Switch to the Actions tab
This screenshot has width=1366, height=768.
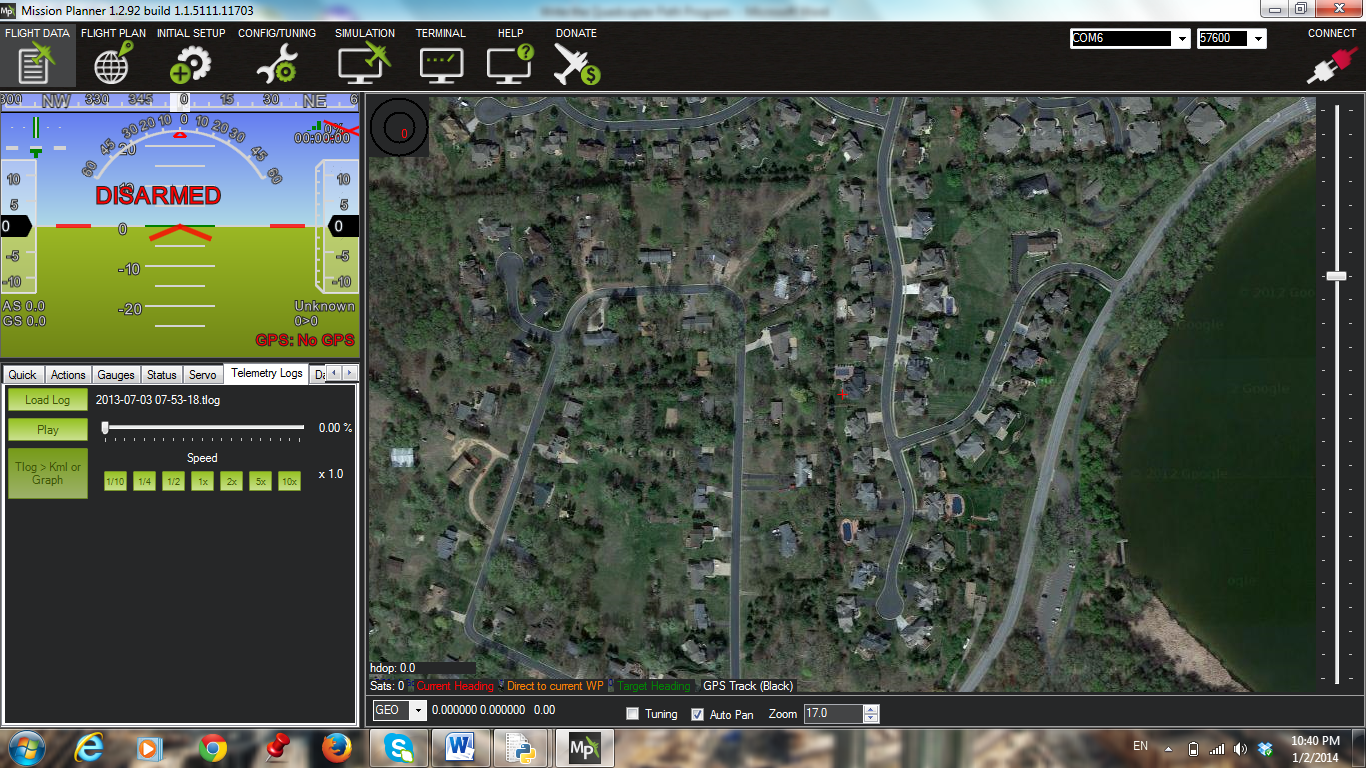[67, 374]
